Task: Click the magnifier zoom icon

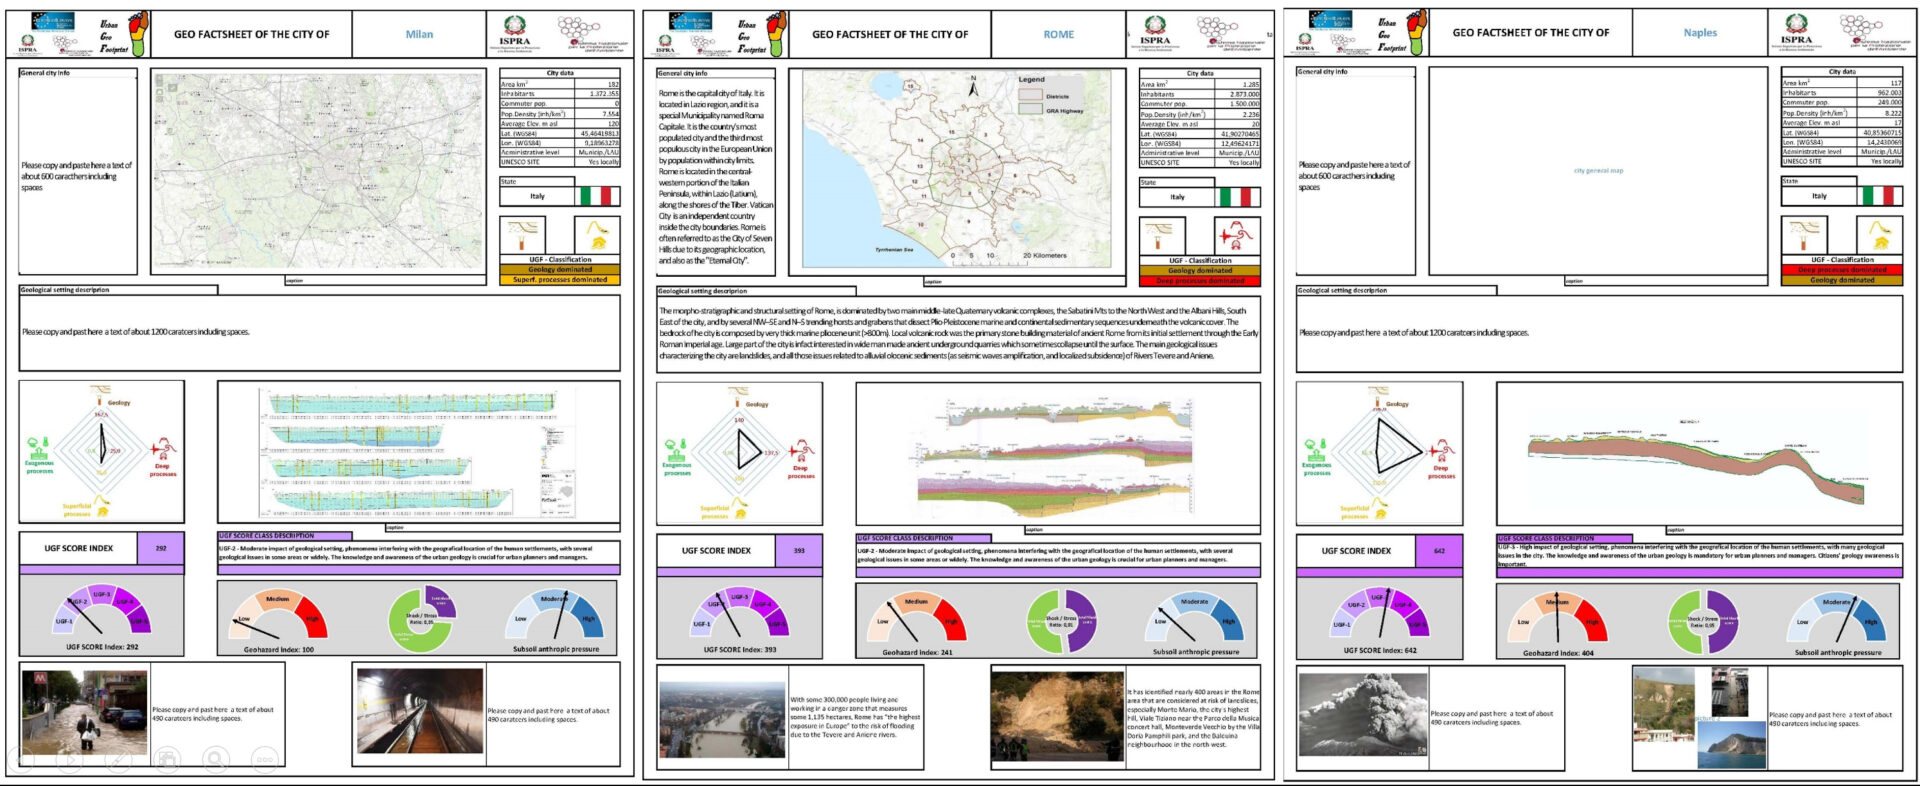Action: coord(215,761)
